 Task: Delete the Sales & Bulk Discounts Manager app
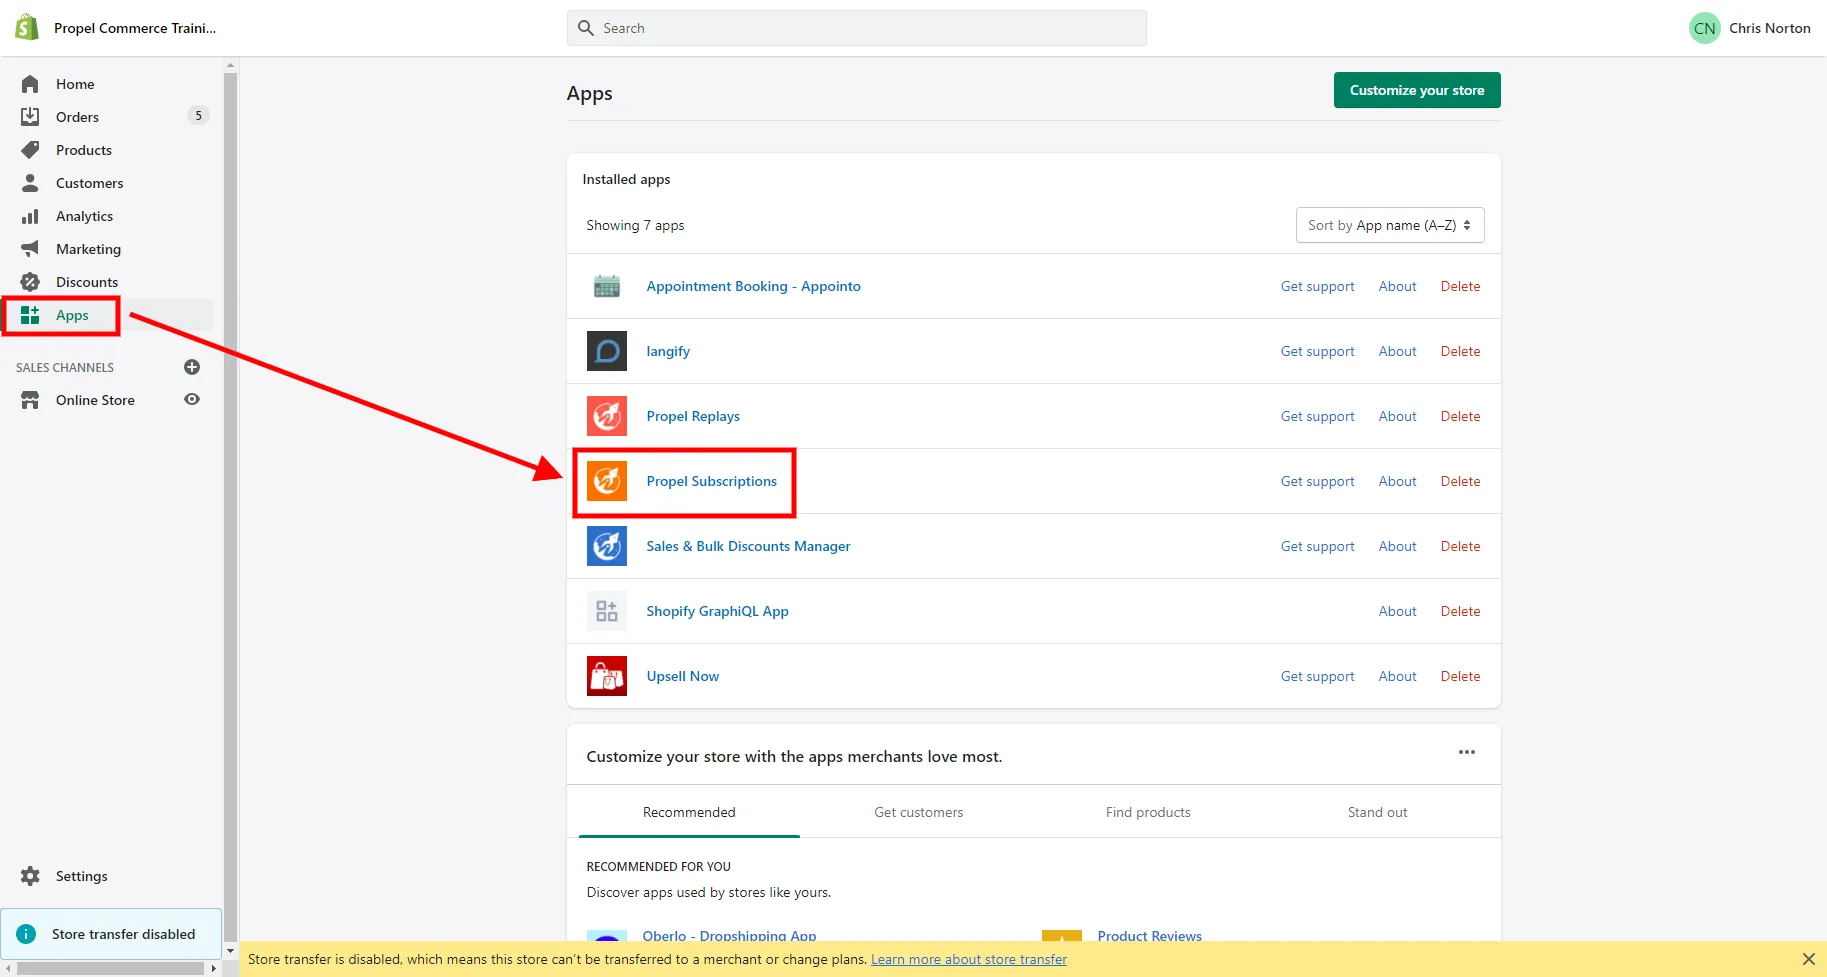click(x=1460, y=546)
